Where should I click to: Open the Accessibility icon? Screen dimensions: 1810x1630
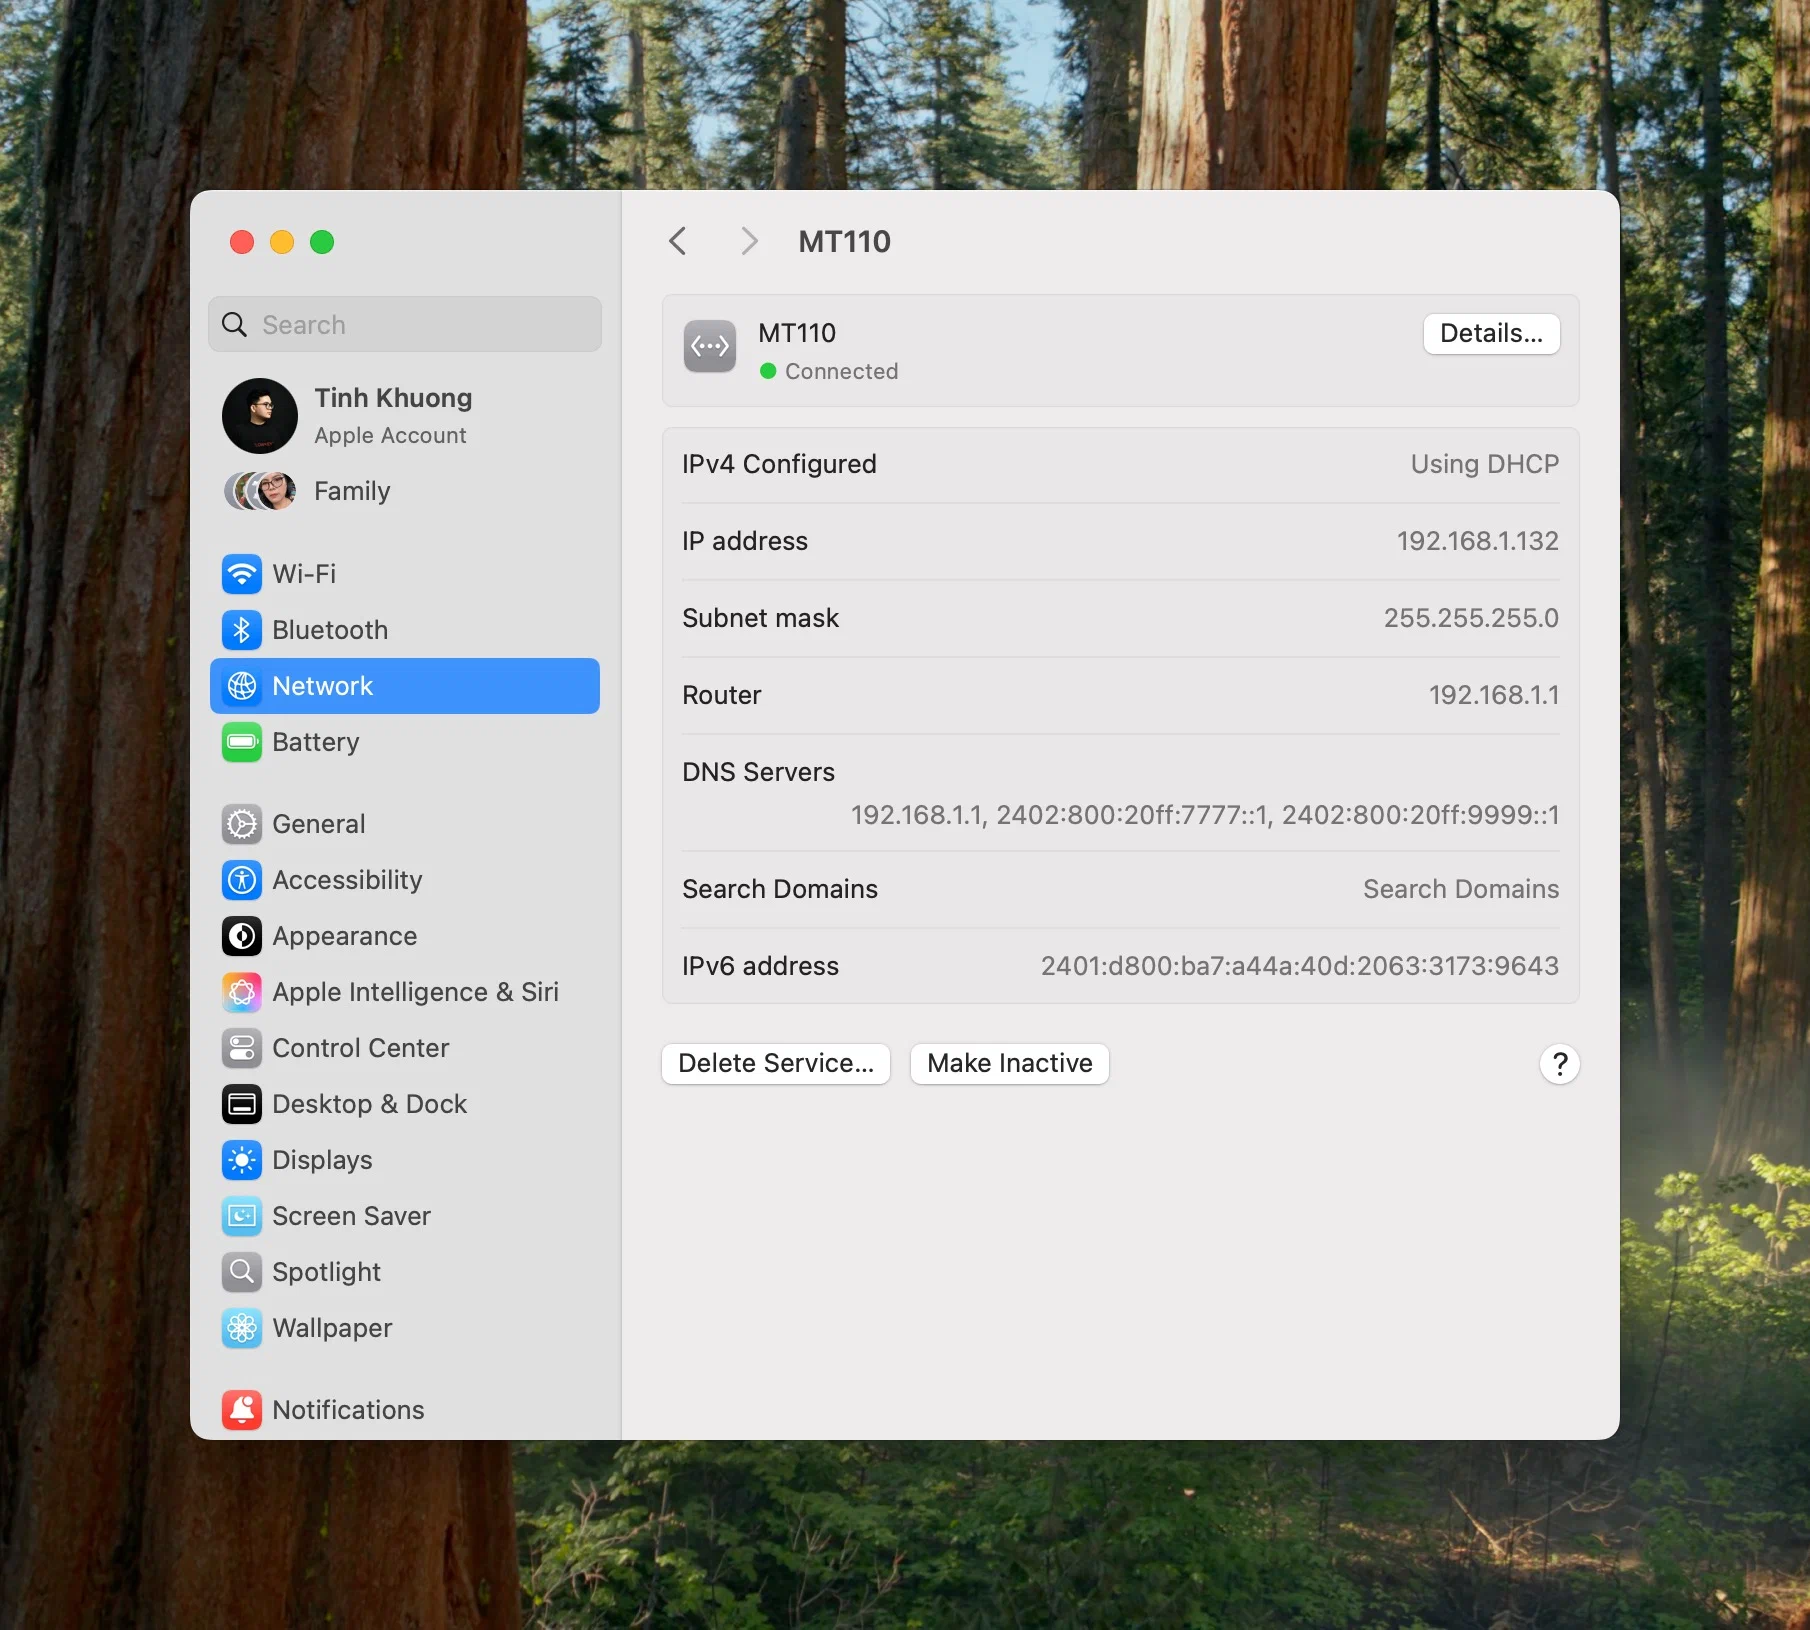point(242,880)
